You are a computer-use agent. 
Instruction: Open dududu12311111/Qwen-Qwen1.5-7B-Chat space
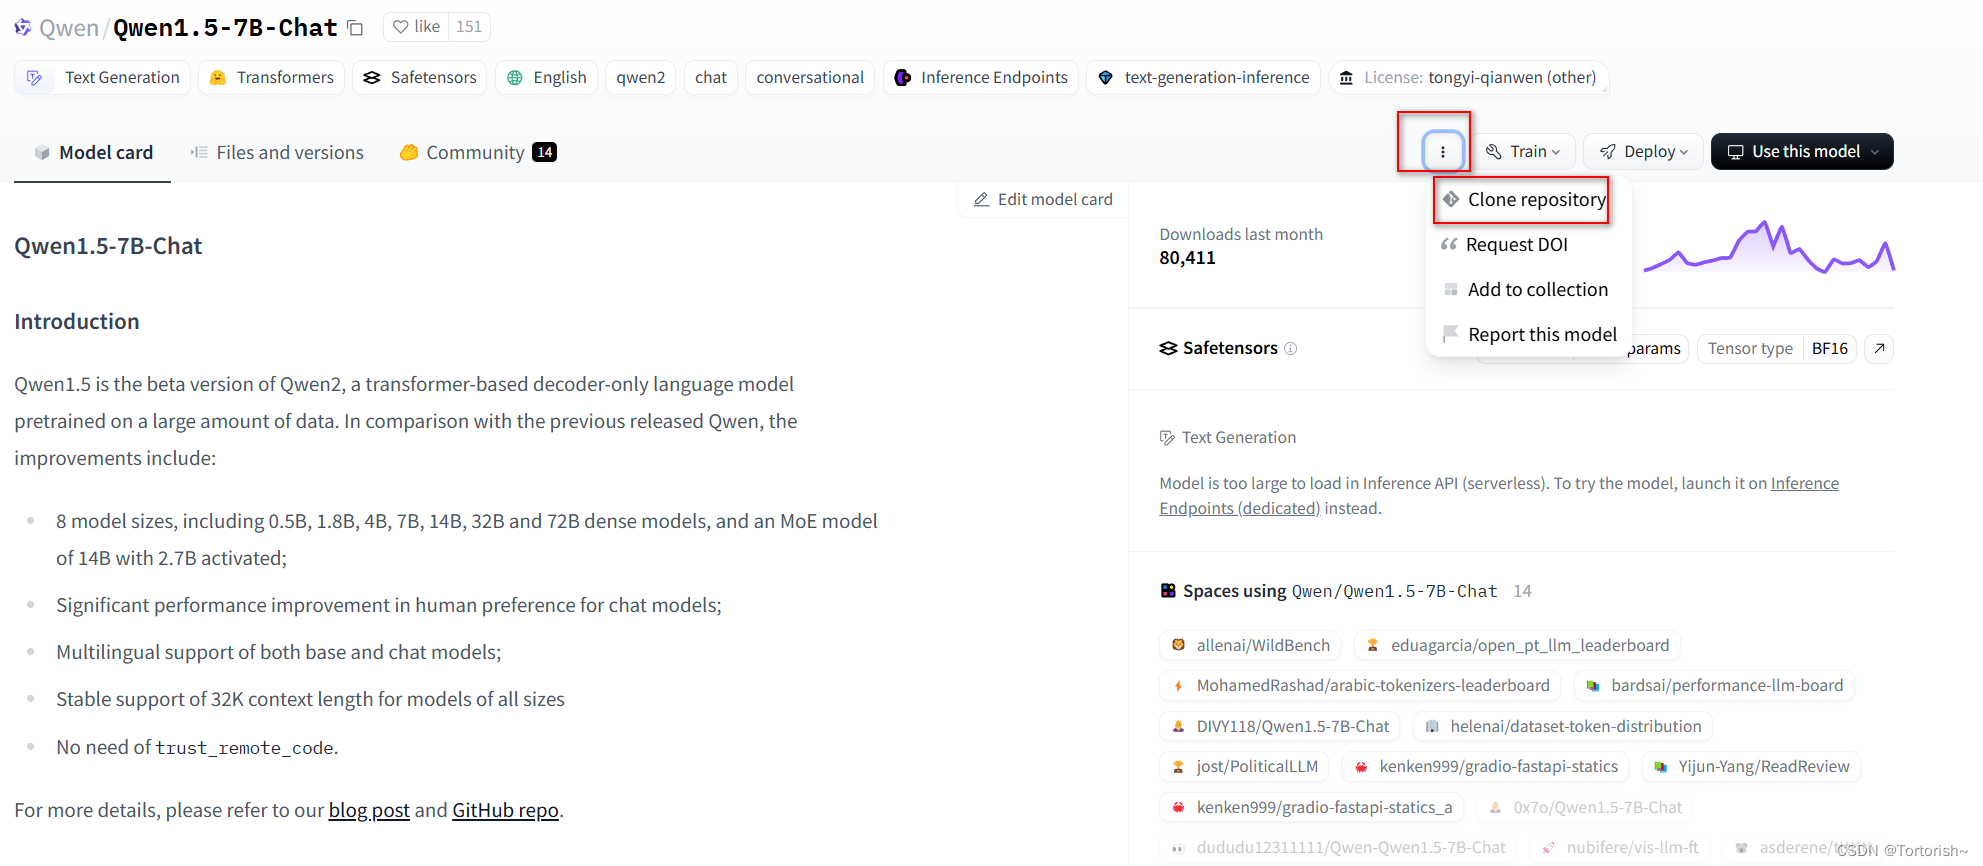click(x=1338, y=847)
